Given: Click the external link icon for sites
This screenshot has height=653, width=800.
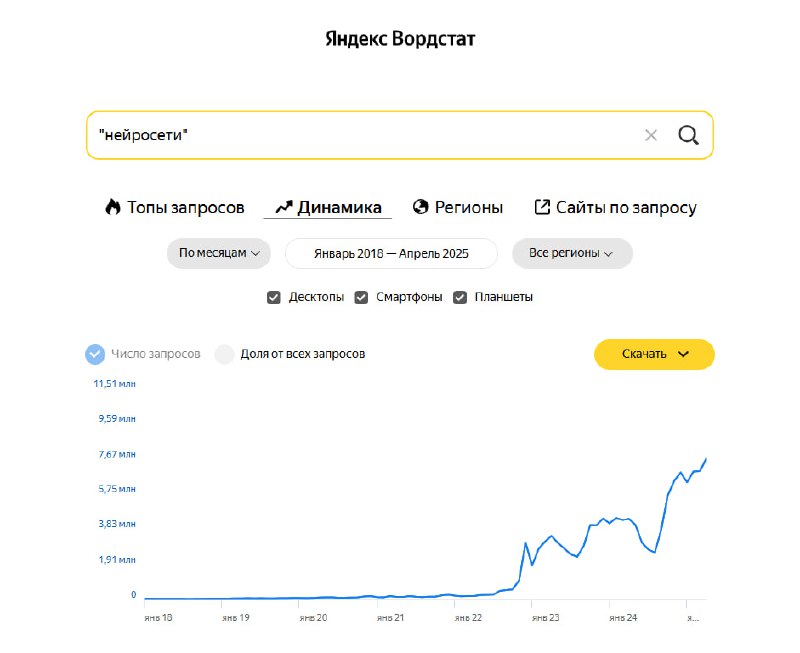Looking at the screenshot, I should click(542, 207).
